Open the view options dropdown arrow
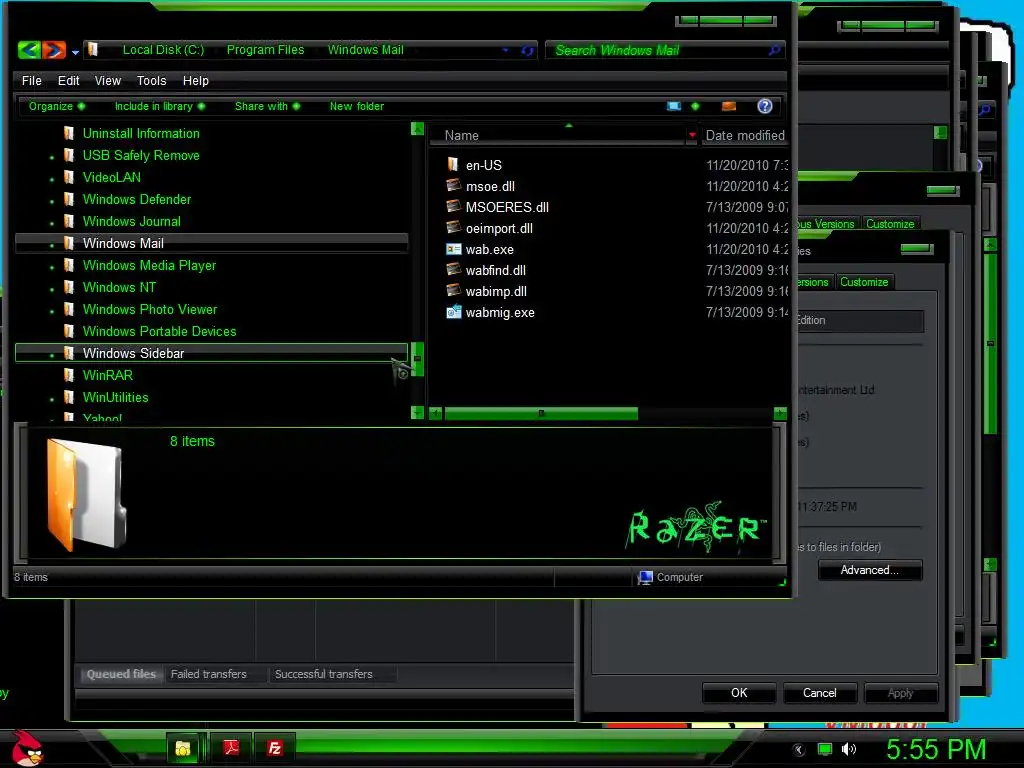Image resolution: width=1024 pixels, height=768 pixels. pyautogui.click(x=695, y=106)
